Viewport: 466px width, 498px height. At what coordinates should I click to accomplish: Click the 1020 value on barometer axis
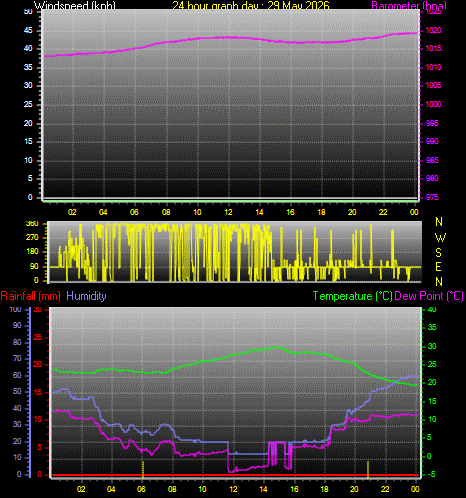(x=434, y=30)
